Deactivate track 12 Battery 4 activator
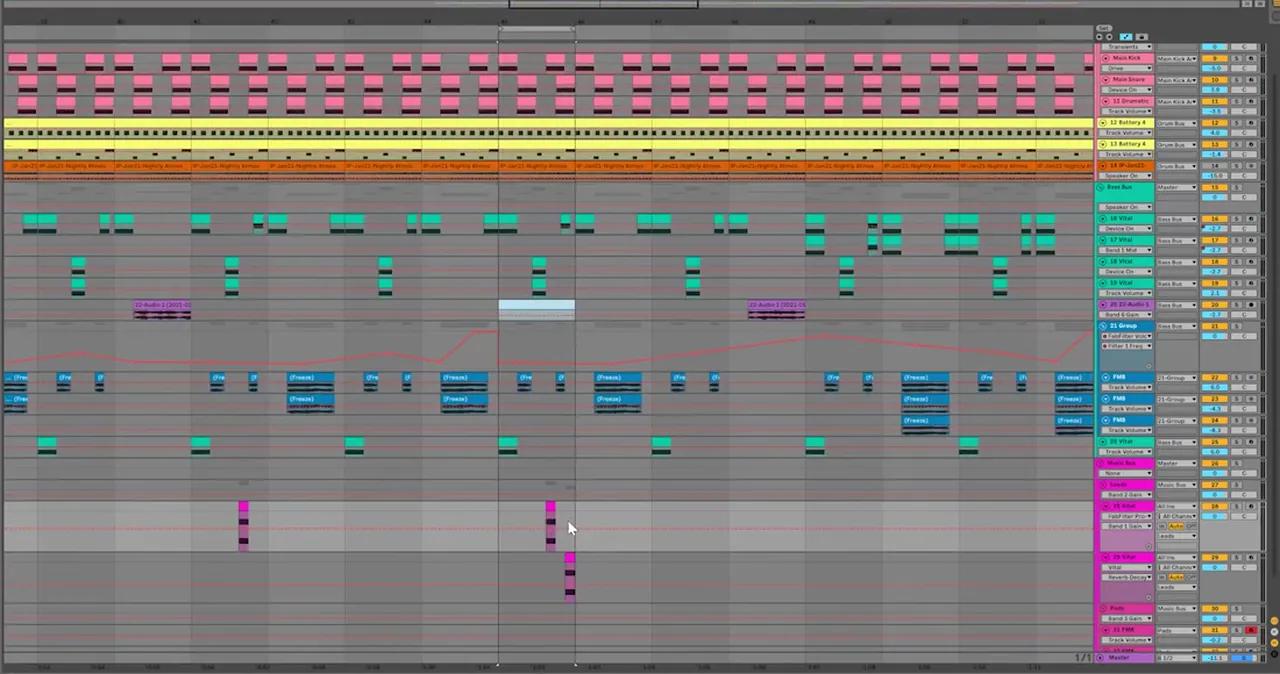 (x=1214, y=122)
